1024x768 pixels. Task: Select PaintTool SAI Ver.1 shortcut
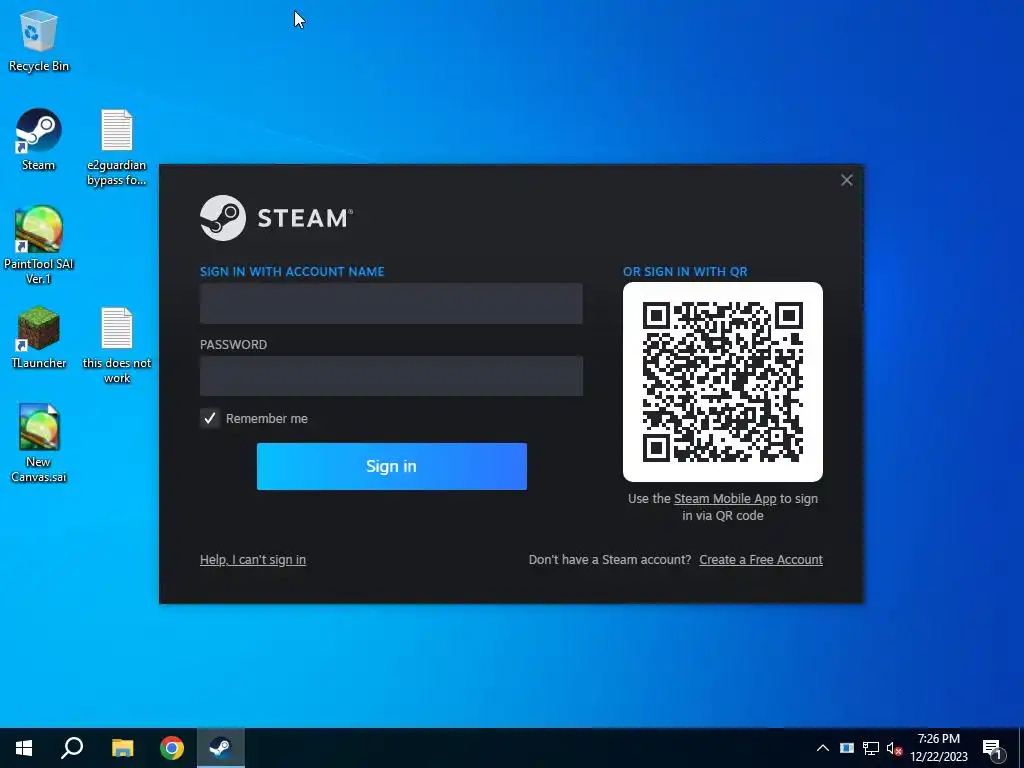(39, 246)
